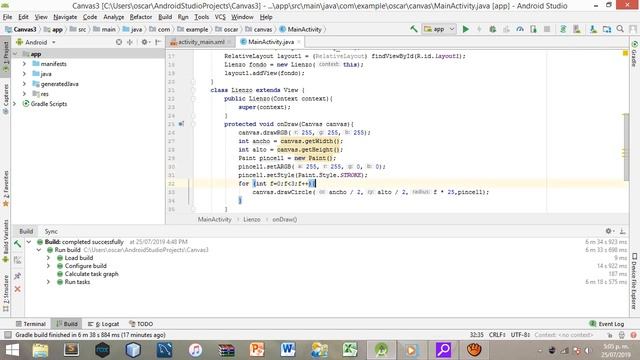This screenshot has height=360, width=640.
Task: Expand the manifests folder
Action: click(x=24, y=64)
